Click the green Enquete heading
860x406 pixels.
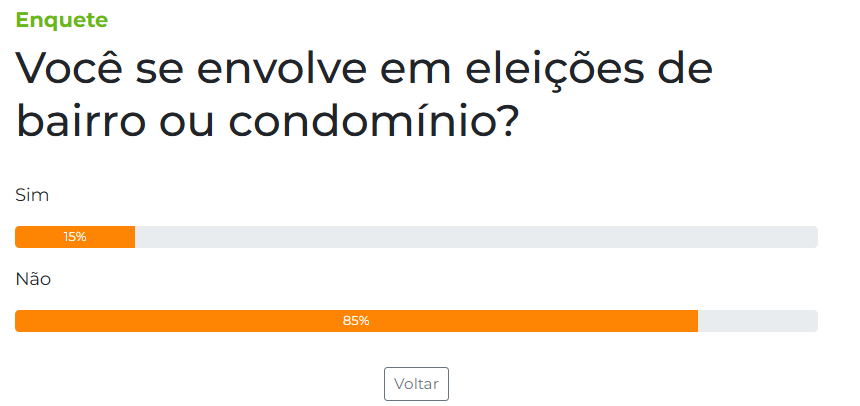click(62, 20)
